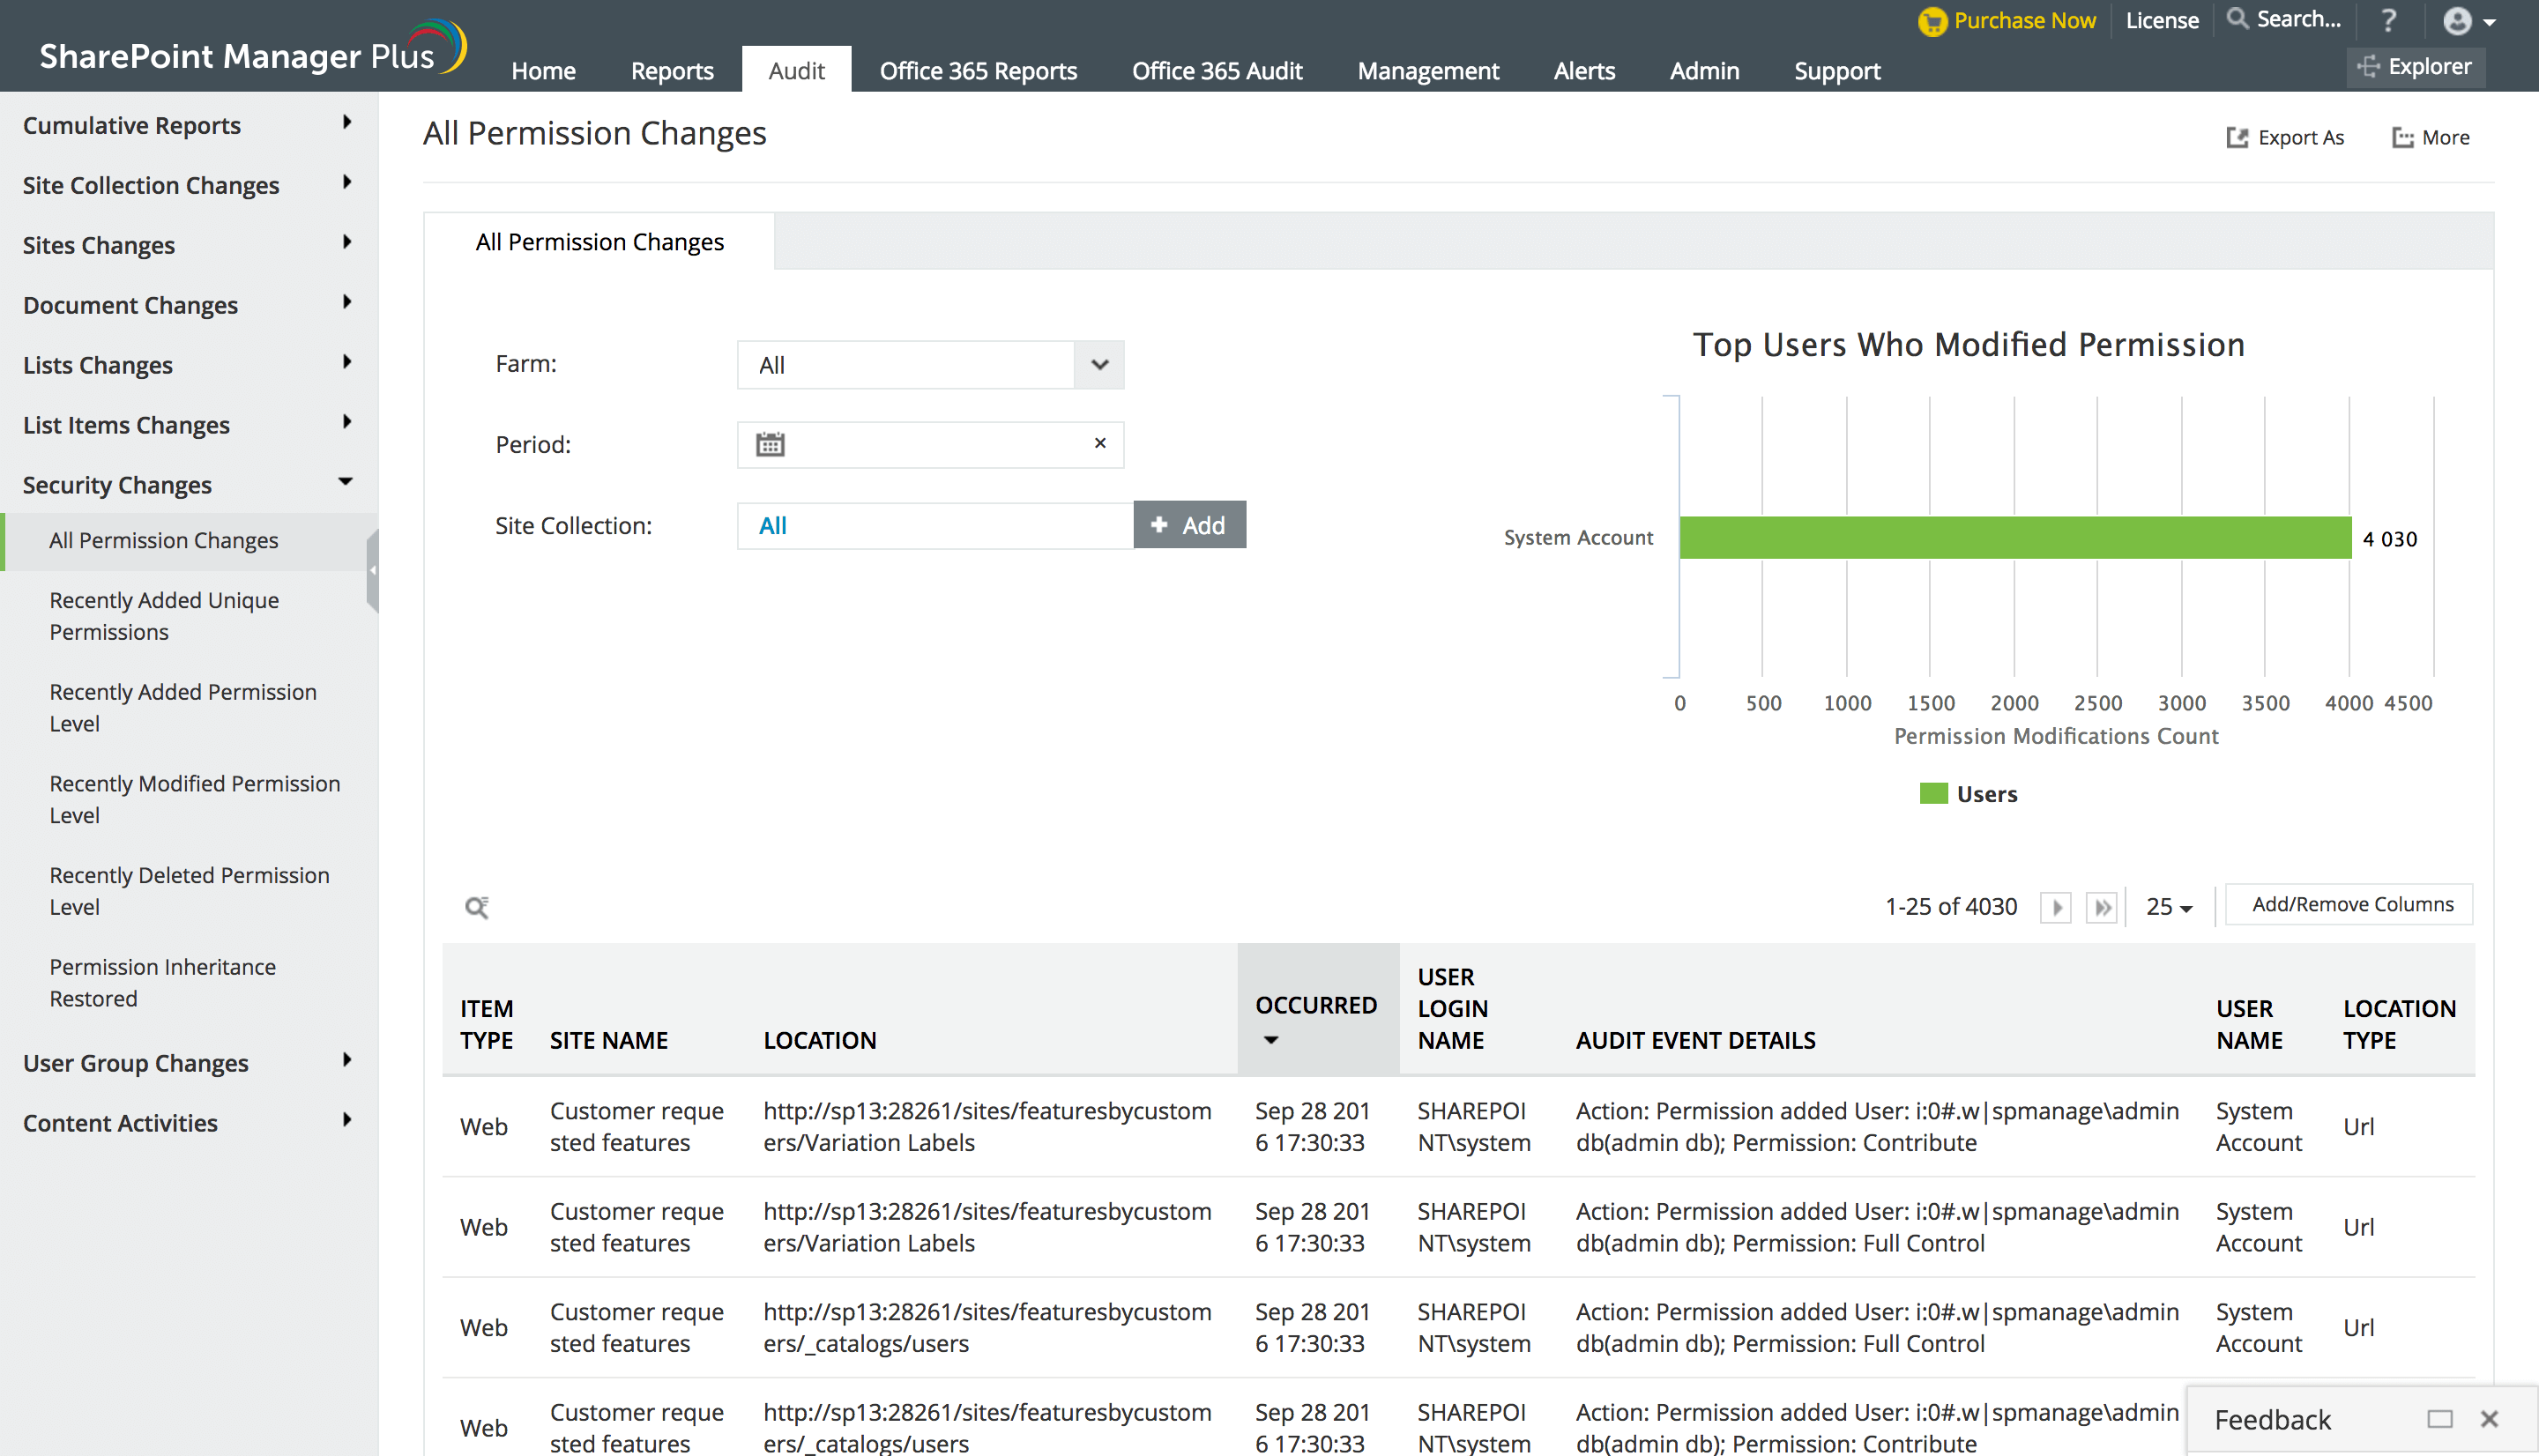Click the table search magnifier icon

477,907
